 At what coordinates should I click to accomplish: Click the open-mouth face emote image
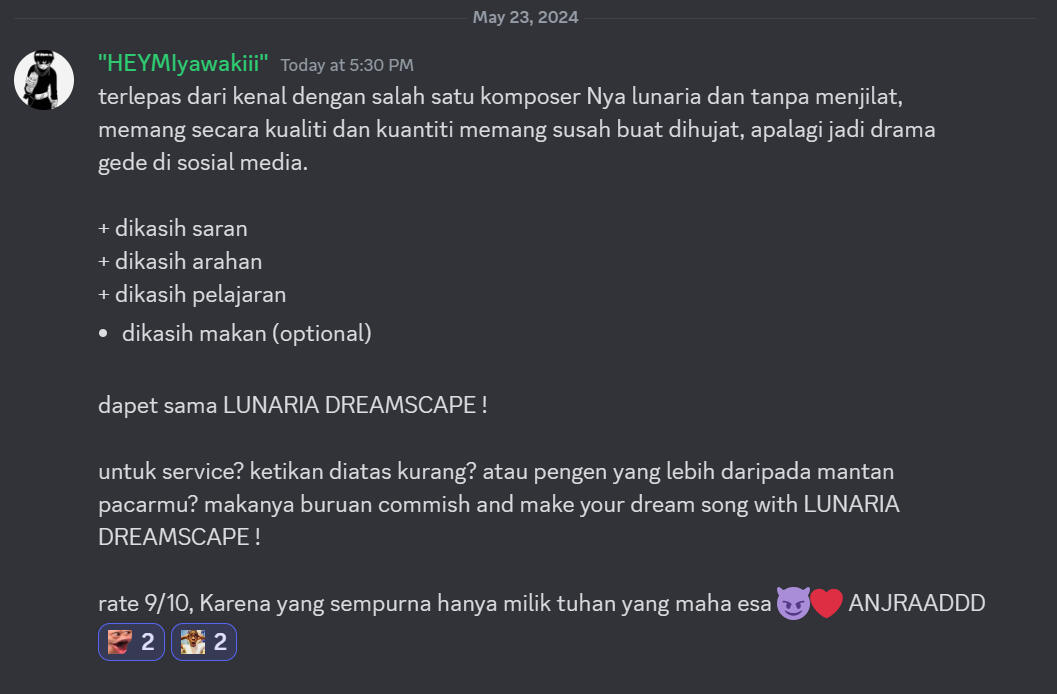pyautogui.click(x=120, y=641)
